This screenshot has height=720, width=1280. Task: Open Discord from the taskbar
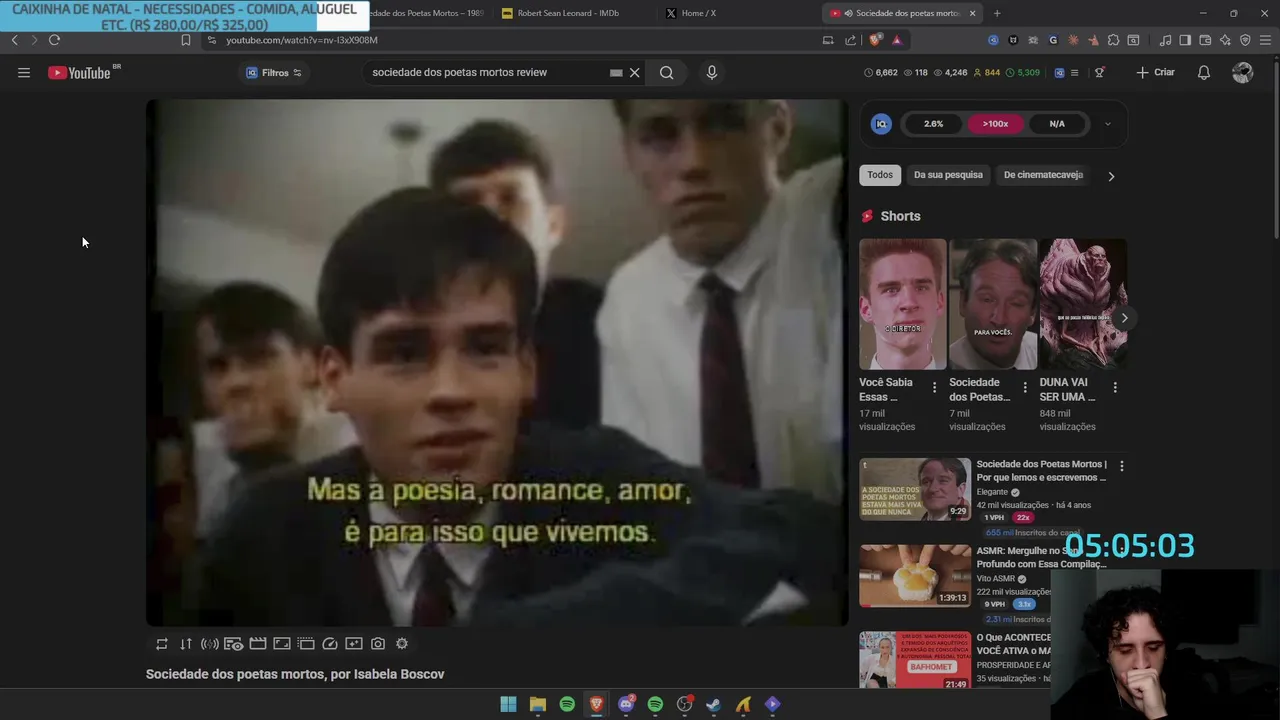[626, 704]
